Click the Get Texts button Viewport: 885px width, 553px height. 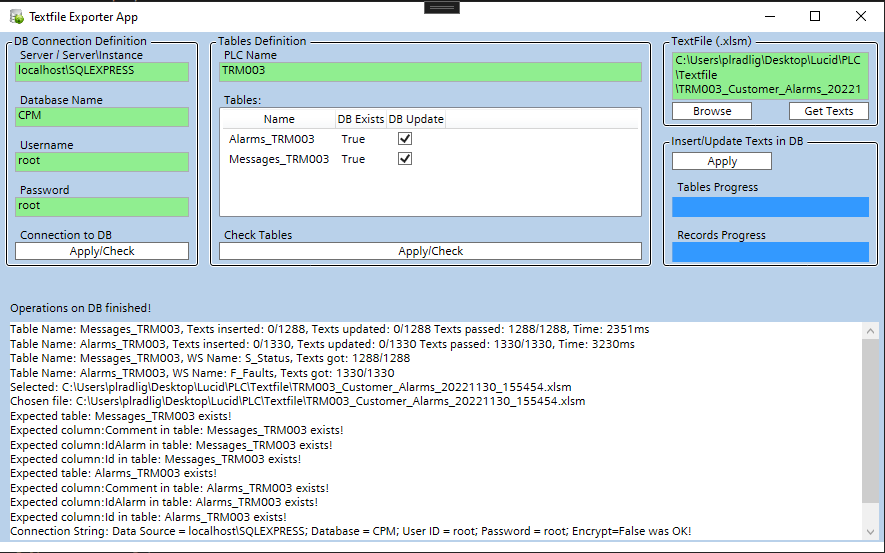coord(829,111)
